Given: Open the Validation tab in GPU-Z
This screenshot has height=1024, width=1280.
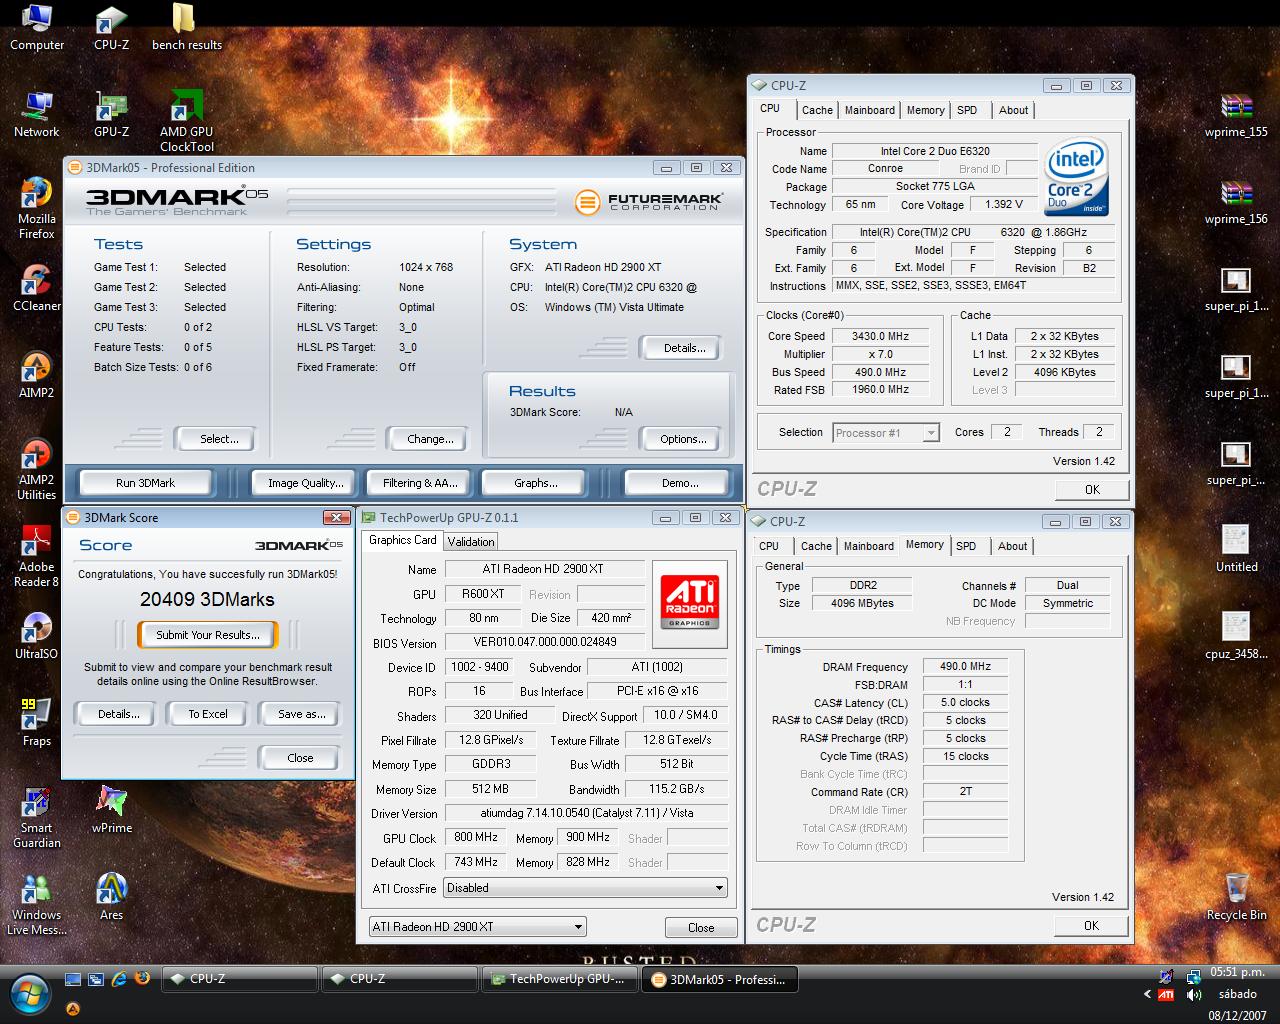Looking at the screenshot, I should [x=471, y=541].
